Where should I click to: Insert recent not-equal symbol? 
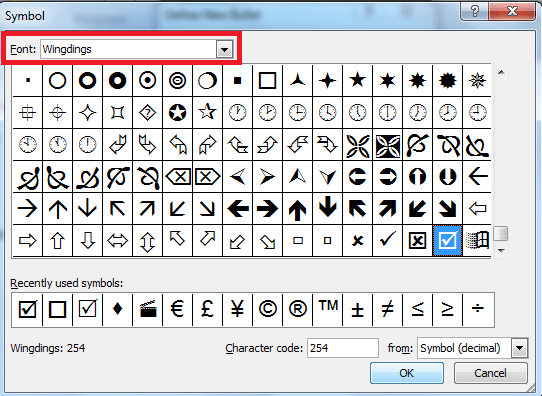tap(387, 309)
